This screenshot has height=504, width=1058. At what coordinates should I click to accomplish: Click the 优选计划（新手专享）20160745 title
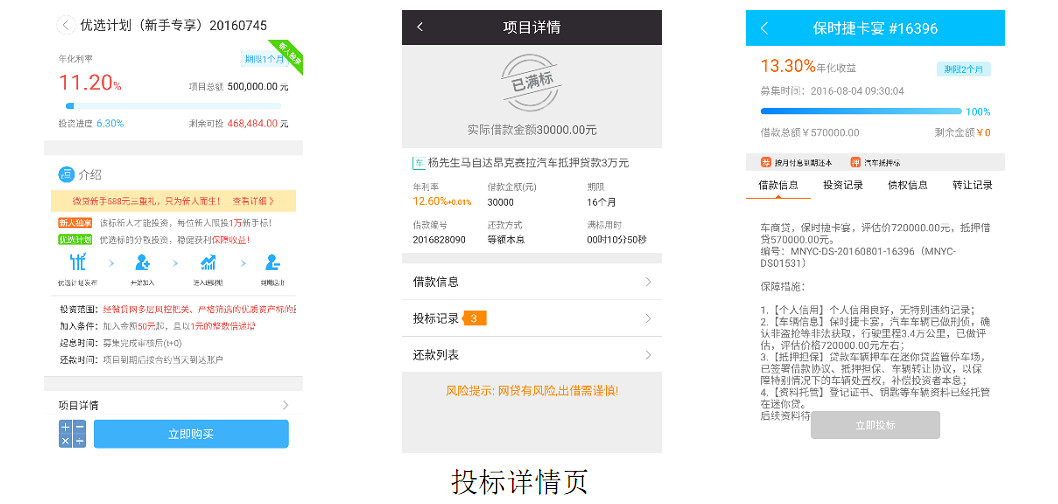173,26
